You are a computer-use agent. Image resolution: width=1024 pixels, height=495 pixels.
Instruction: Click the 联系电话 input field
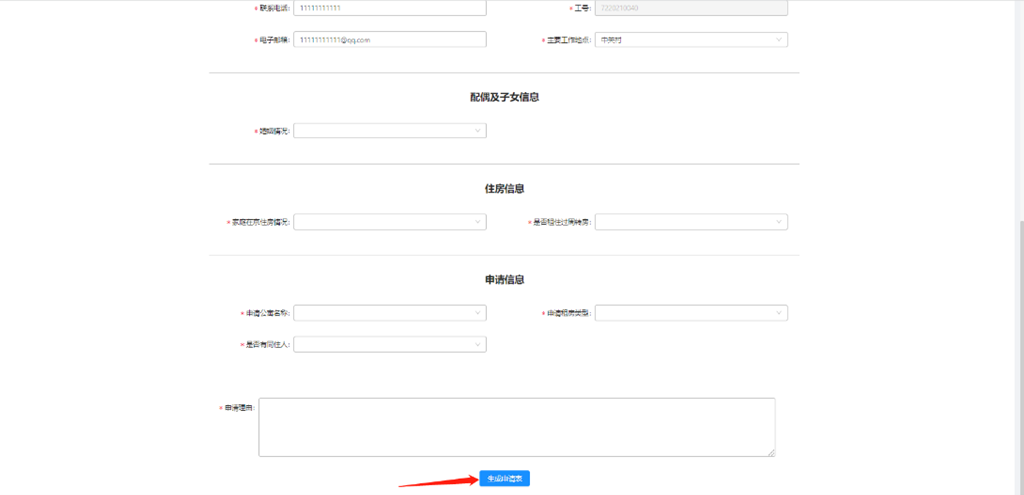tap(390, 8)
